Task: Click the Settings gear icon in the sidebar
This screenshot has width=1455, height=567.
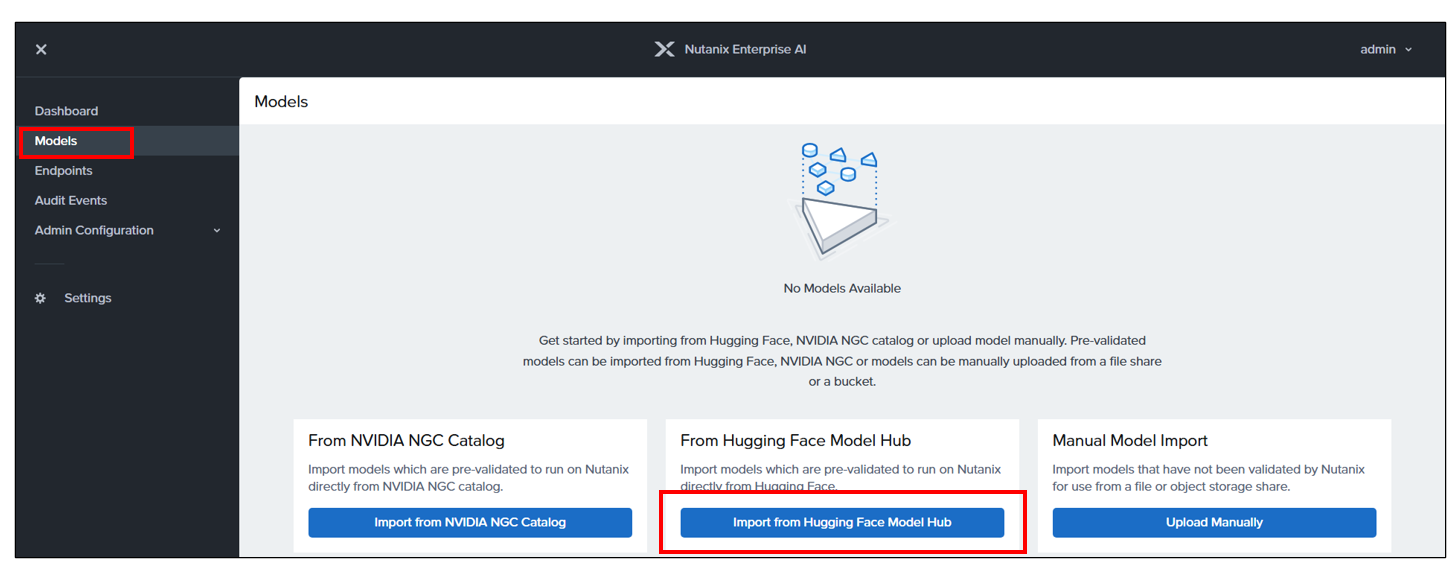Action: [41, 298]
